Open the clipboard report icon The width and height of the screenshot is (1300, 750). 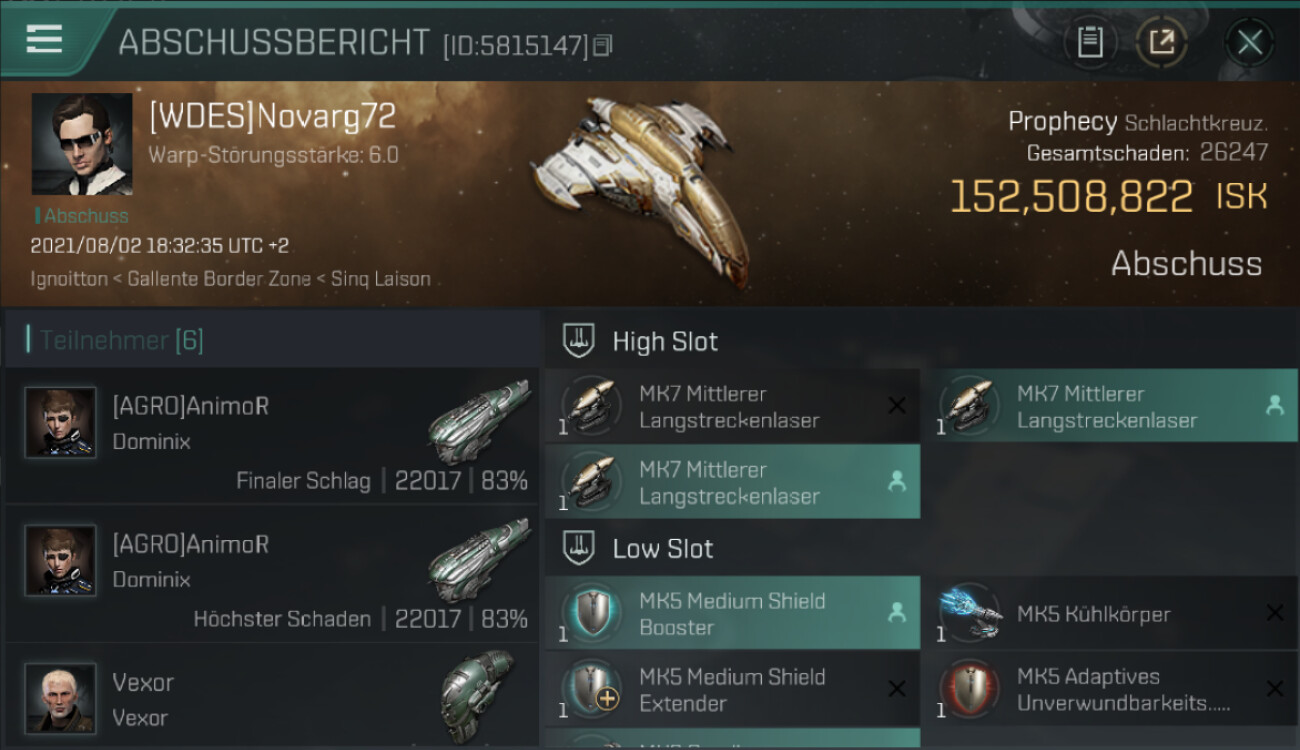click(1090, 42)
